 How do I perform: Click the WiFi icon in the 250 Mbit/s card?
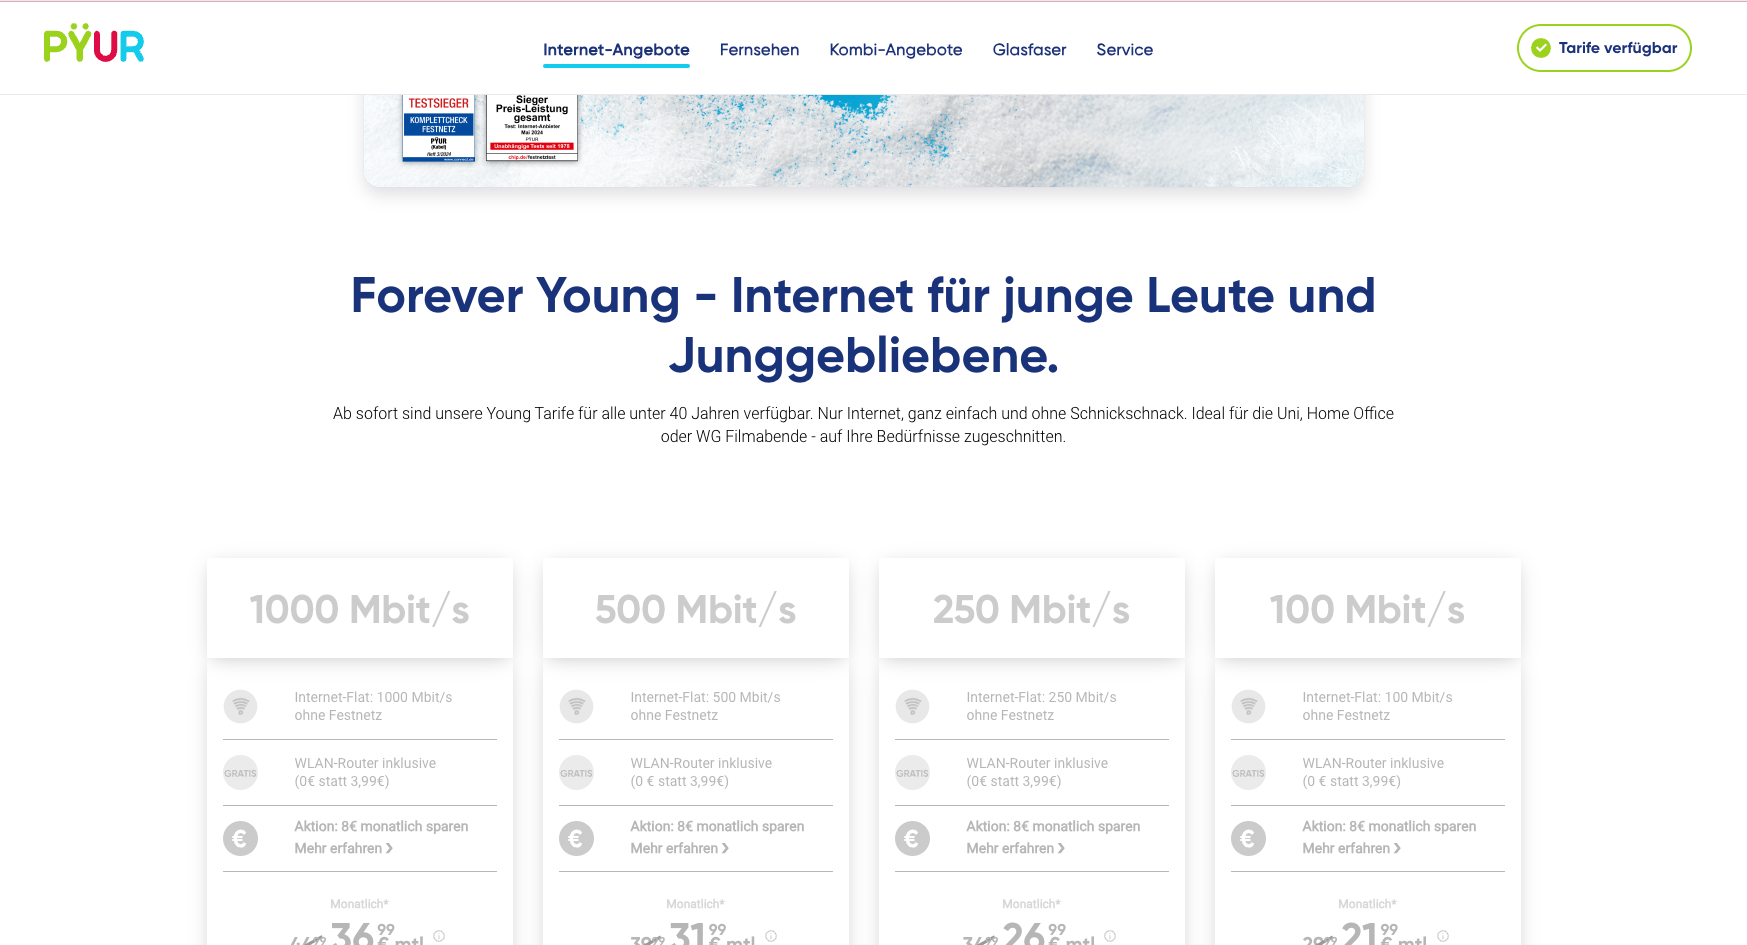[x=912, y=706]
